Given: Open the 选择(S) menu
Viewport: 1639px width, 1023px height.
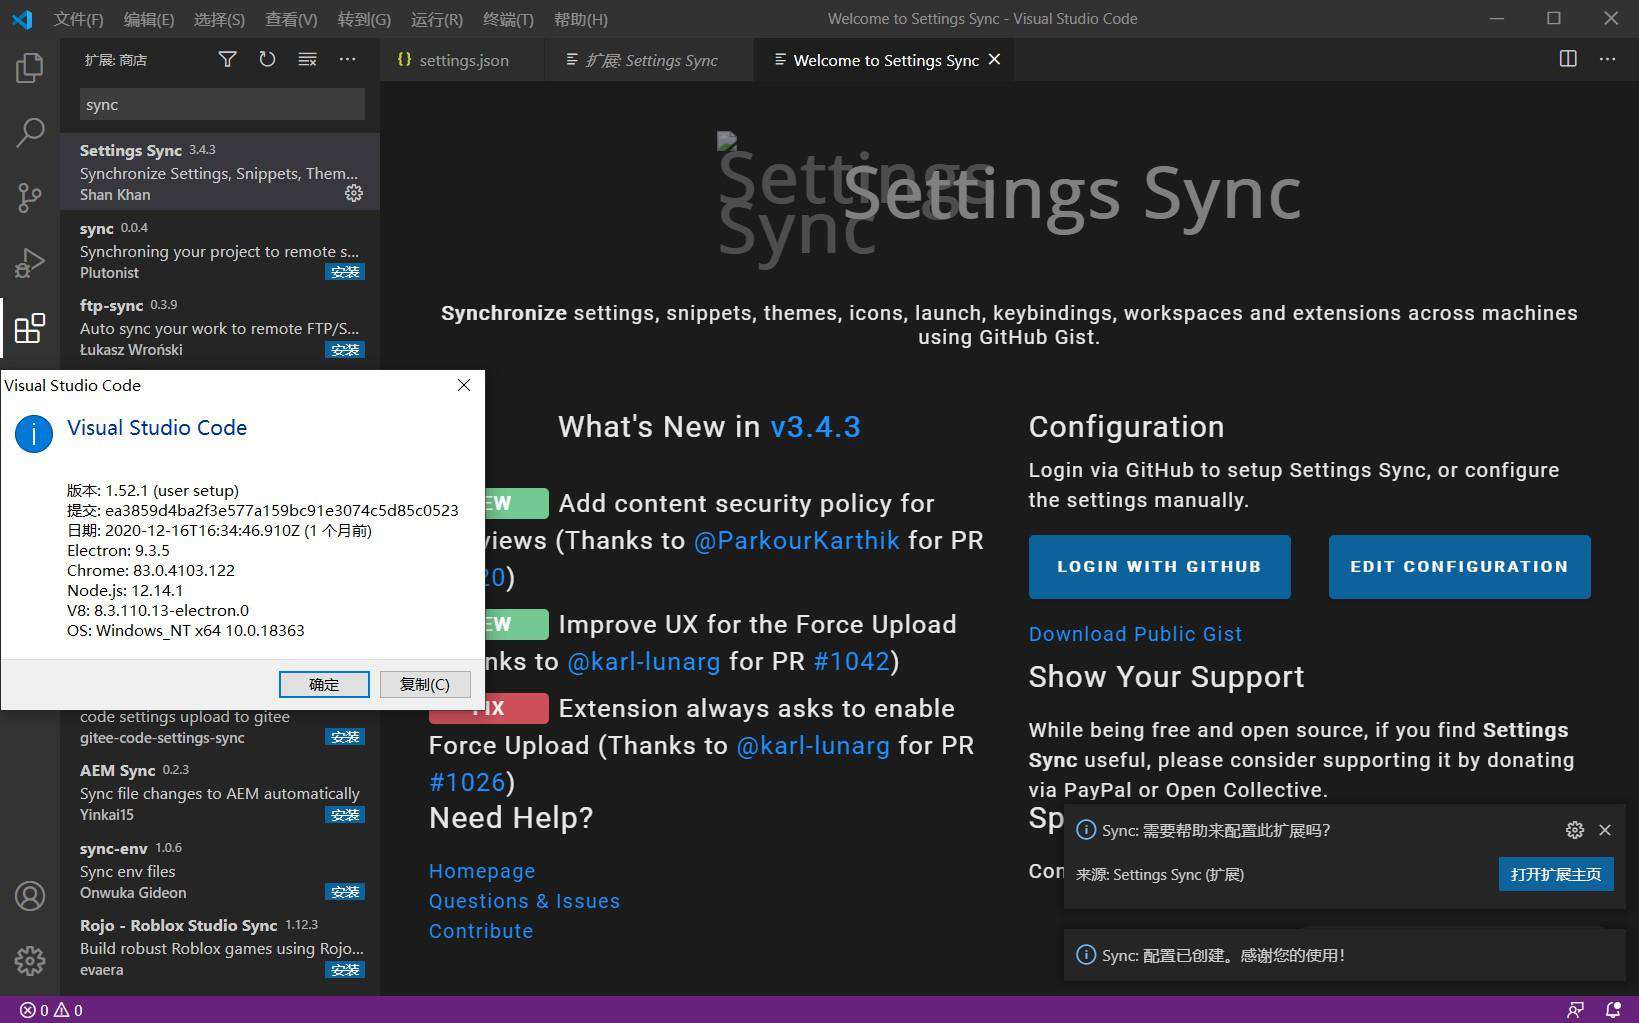Looking at the screenshot, I should click(219, 19).
